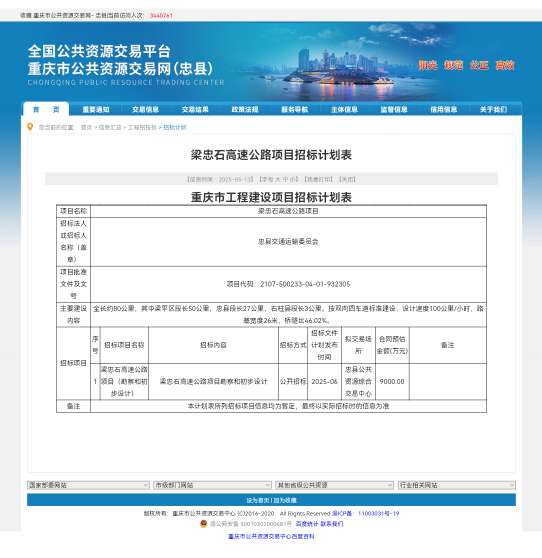Open the 重要通知 menu item

[x=96, y=109]
